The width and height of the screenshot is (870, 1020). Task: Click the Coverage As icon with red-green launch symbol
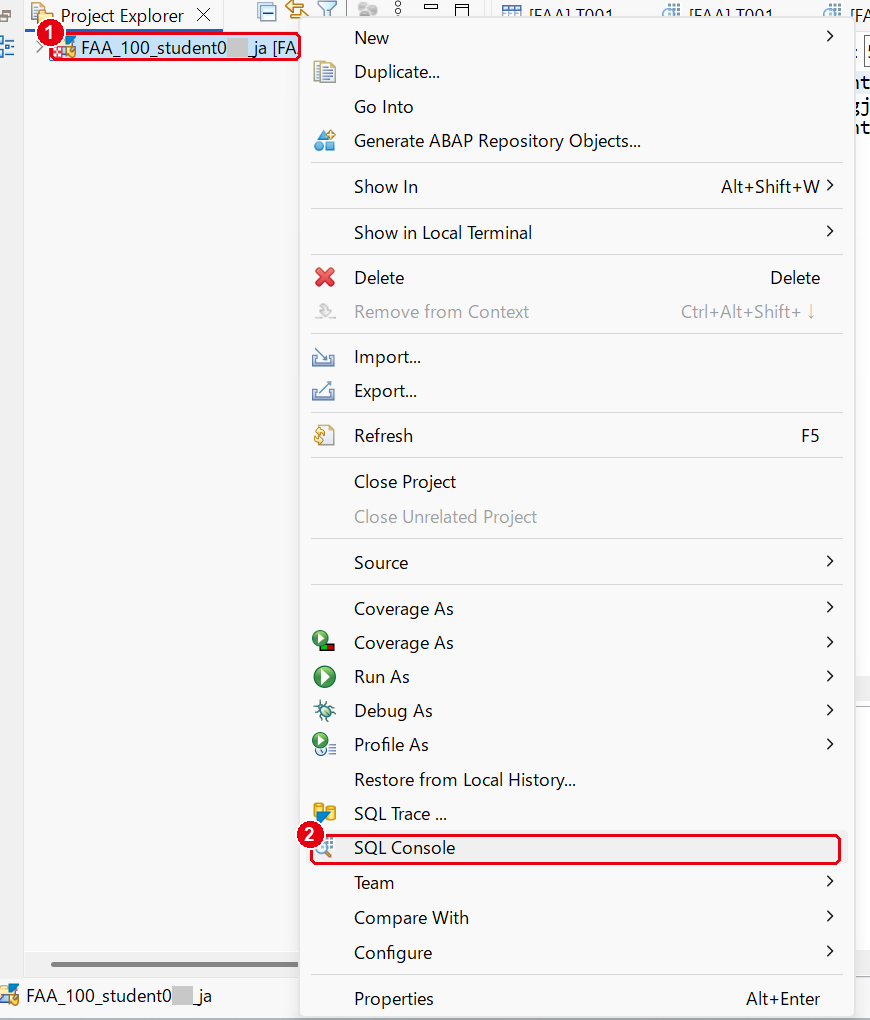(323, 642)
